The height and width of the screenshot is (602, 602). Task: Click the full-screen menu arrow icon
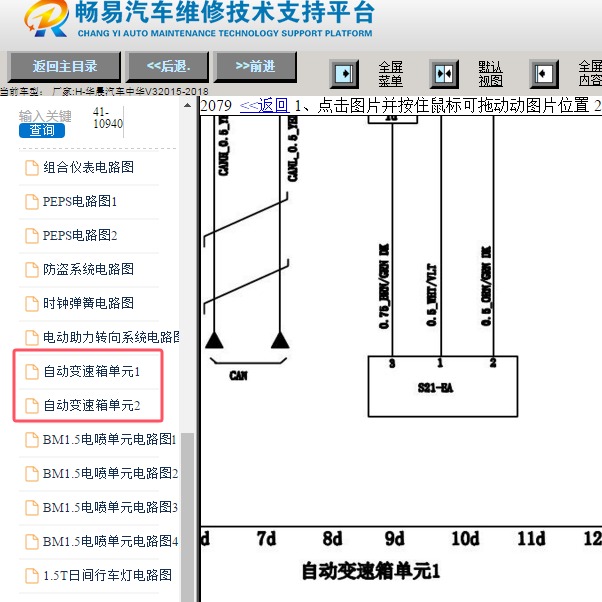click(344, 74)
